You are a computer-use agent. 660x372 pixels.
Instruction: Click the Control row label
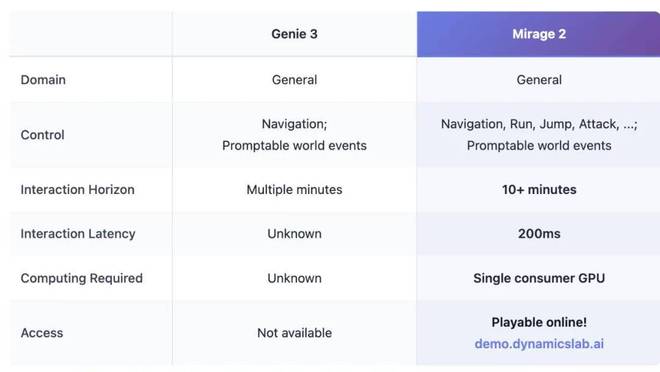43,135
